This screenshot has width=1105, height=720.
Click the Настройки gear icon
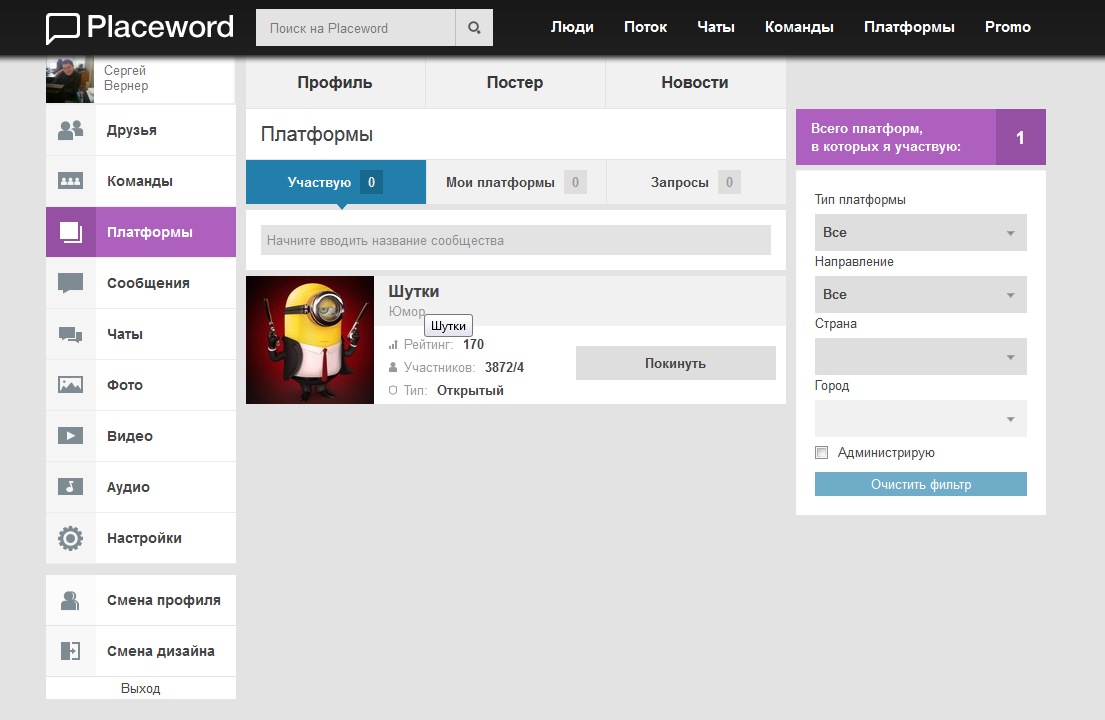pos(70,538)
